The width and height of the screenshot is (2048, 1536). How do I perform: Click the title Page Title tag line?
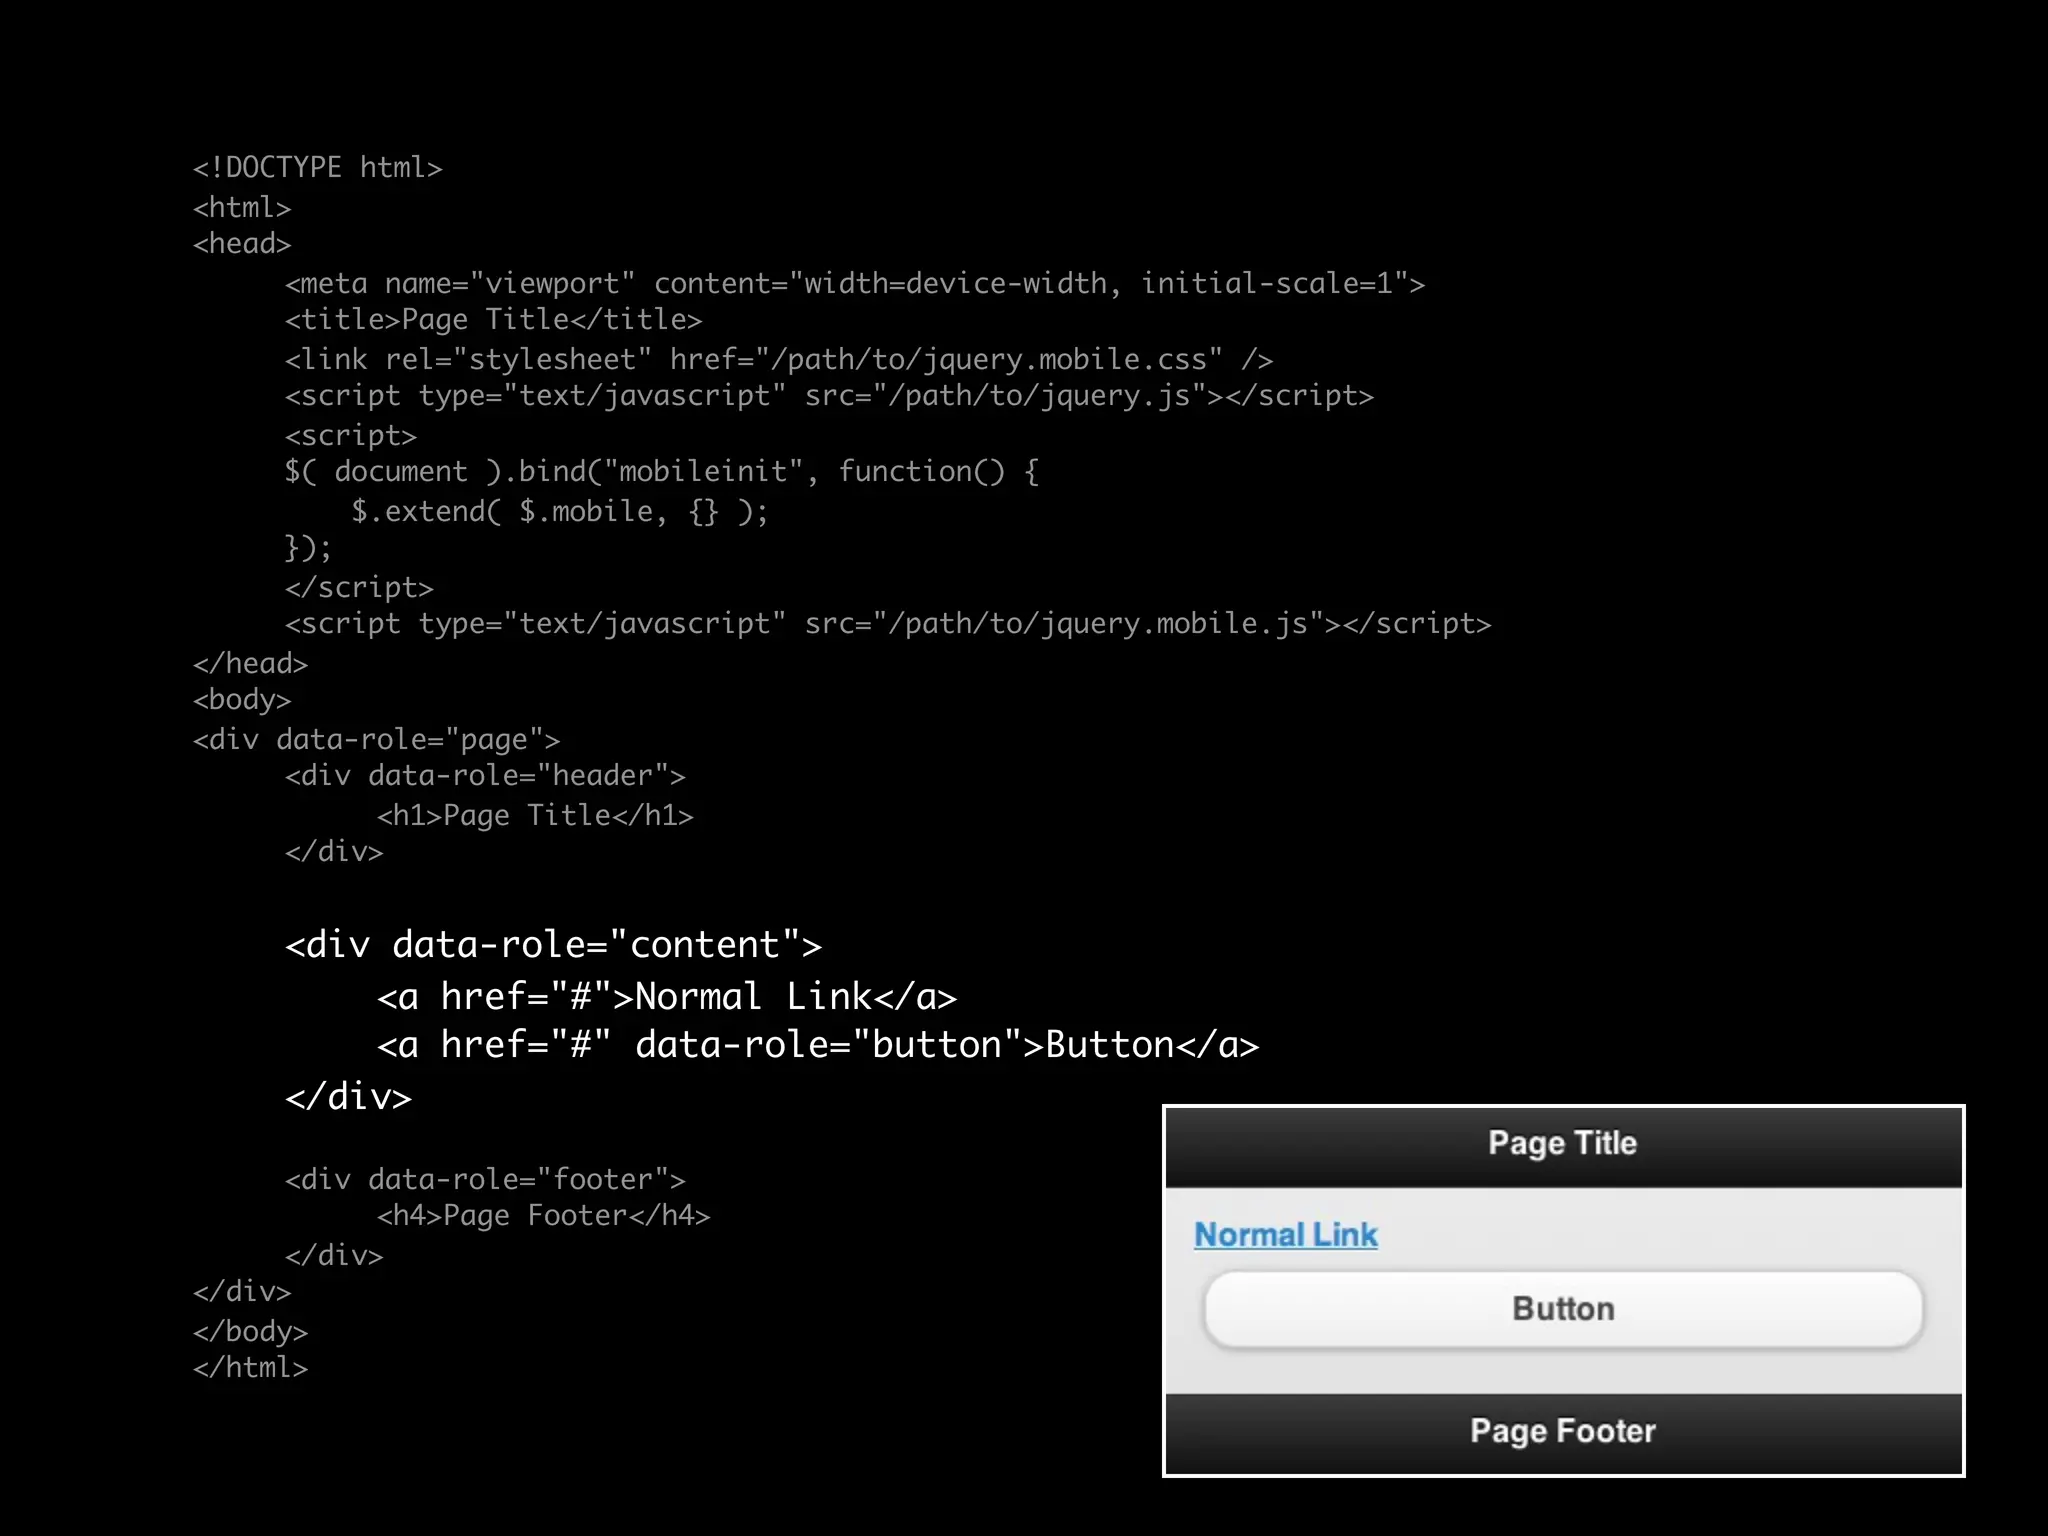tap(493, 320)
